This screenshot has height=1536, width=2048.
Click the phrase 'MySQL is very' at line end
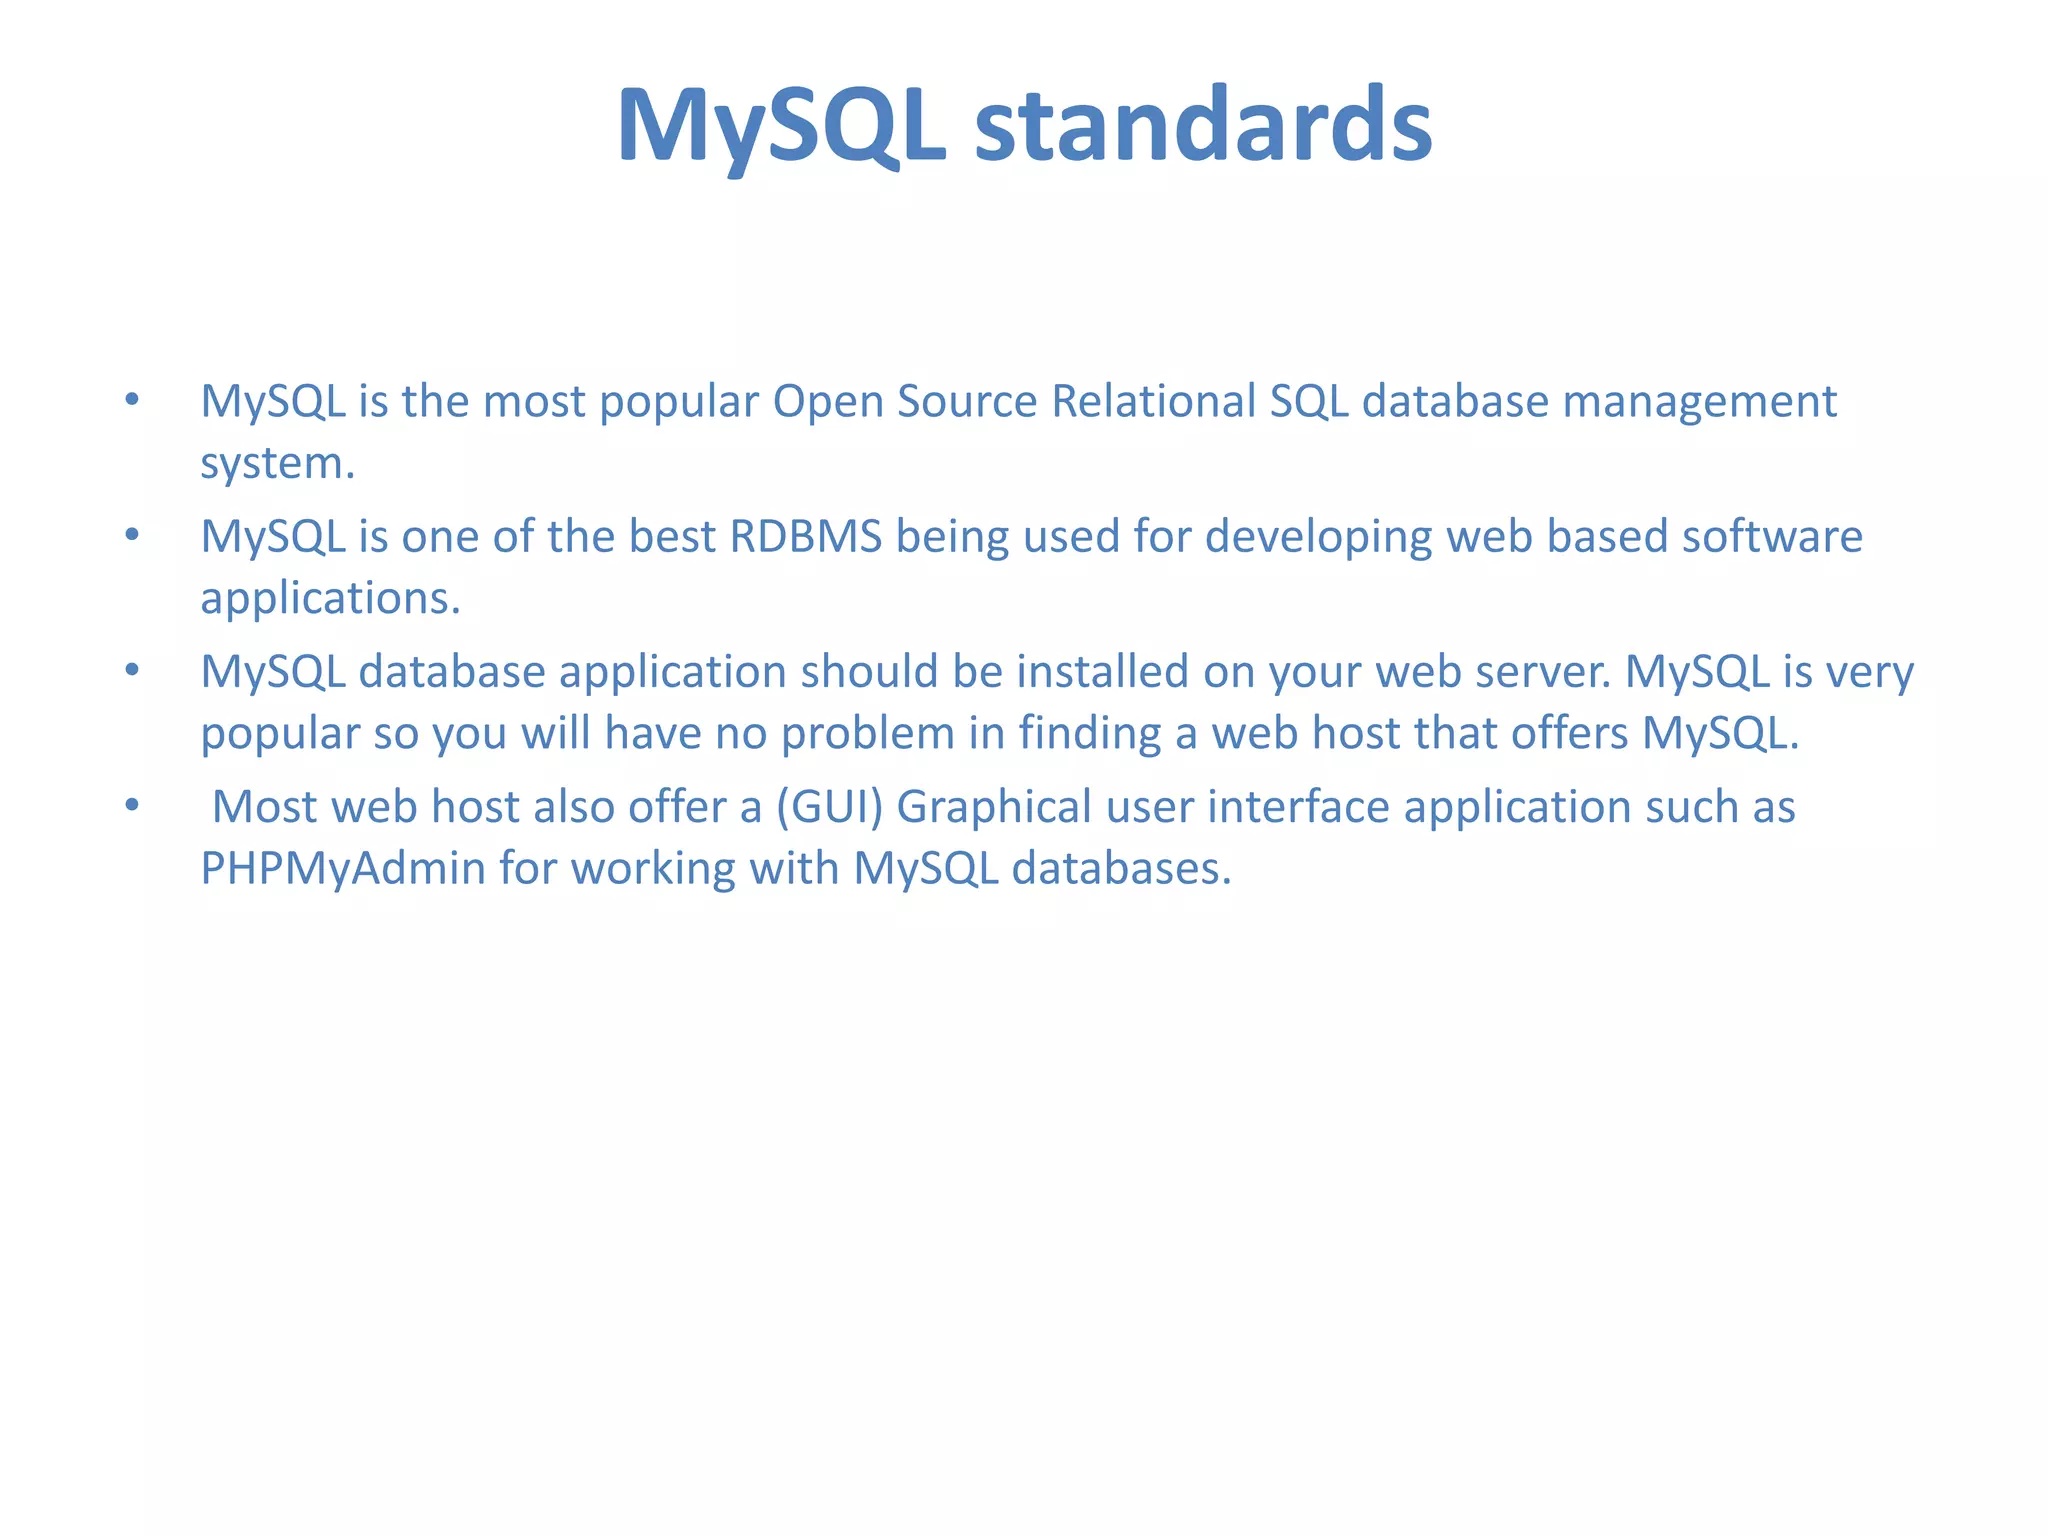(x=1768, y=671)
